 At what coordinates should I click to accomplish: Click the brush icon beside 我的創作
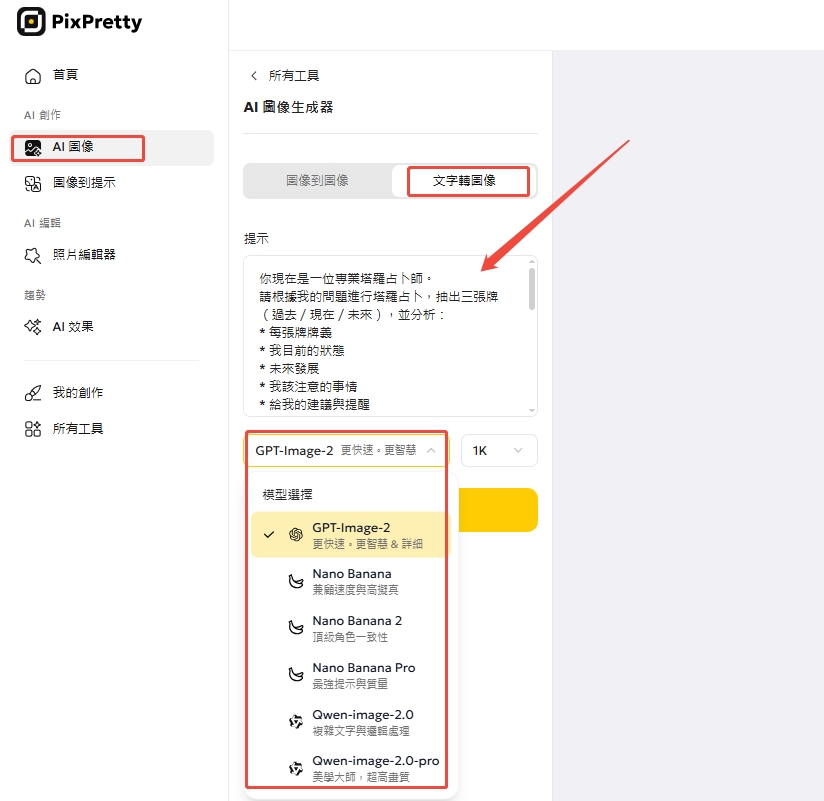33,393
